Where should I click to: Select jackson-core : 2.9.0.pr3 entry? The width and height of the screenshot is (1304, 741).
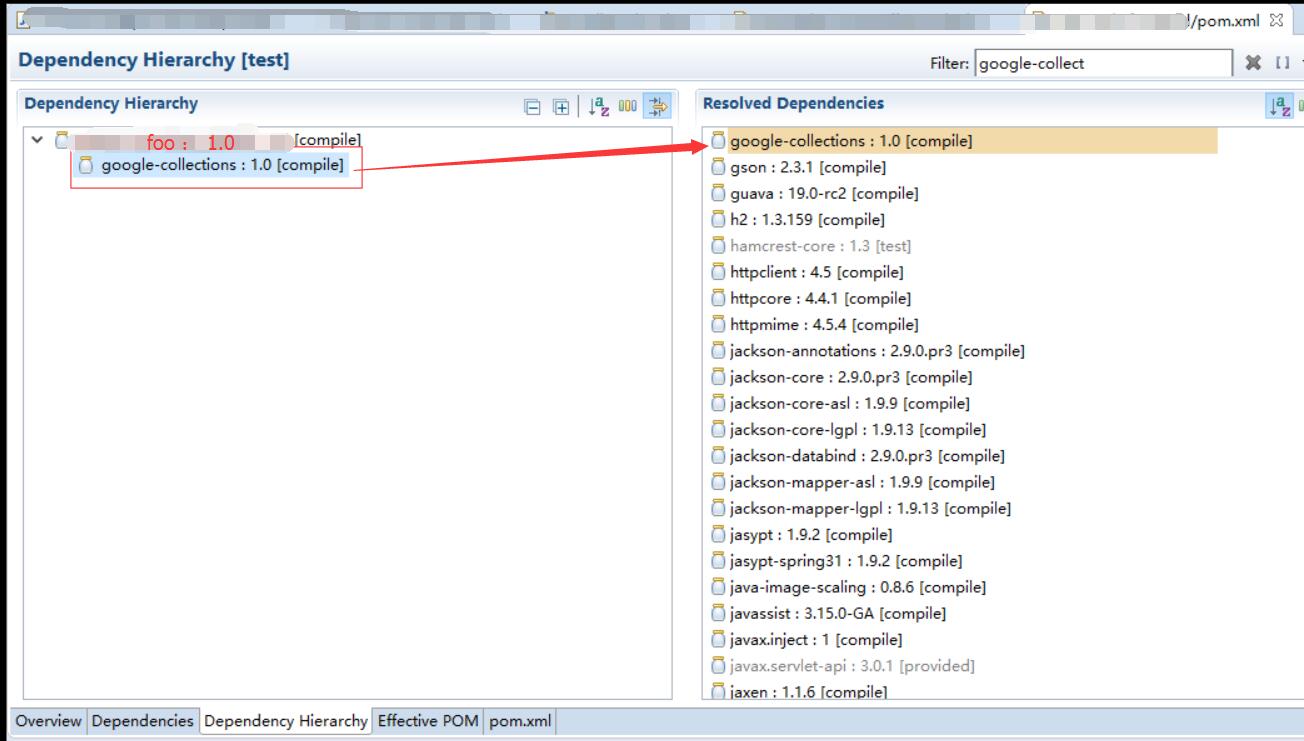click(x=851, y=377)
